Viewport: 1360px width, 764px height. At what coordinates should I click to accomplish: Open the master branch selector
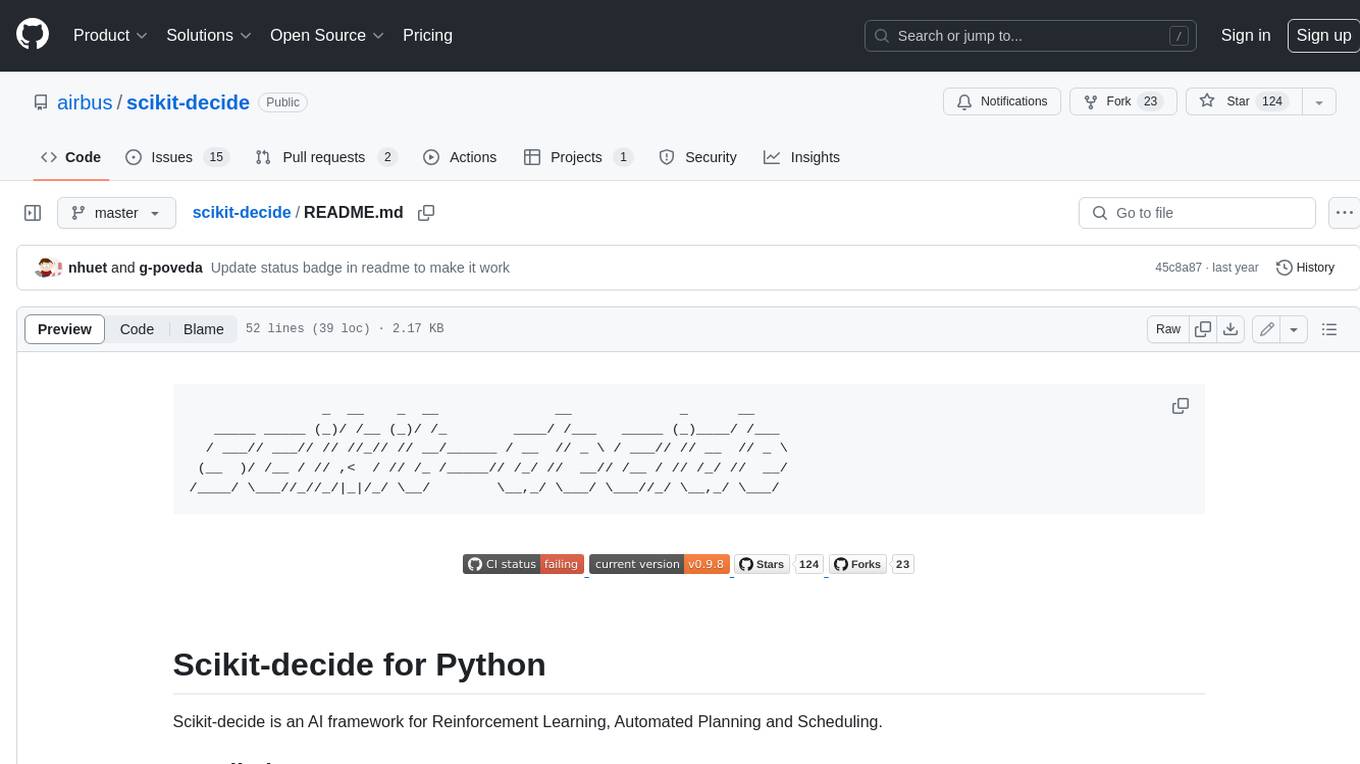(x=116, y=213)
